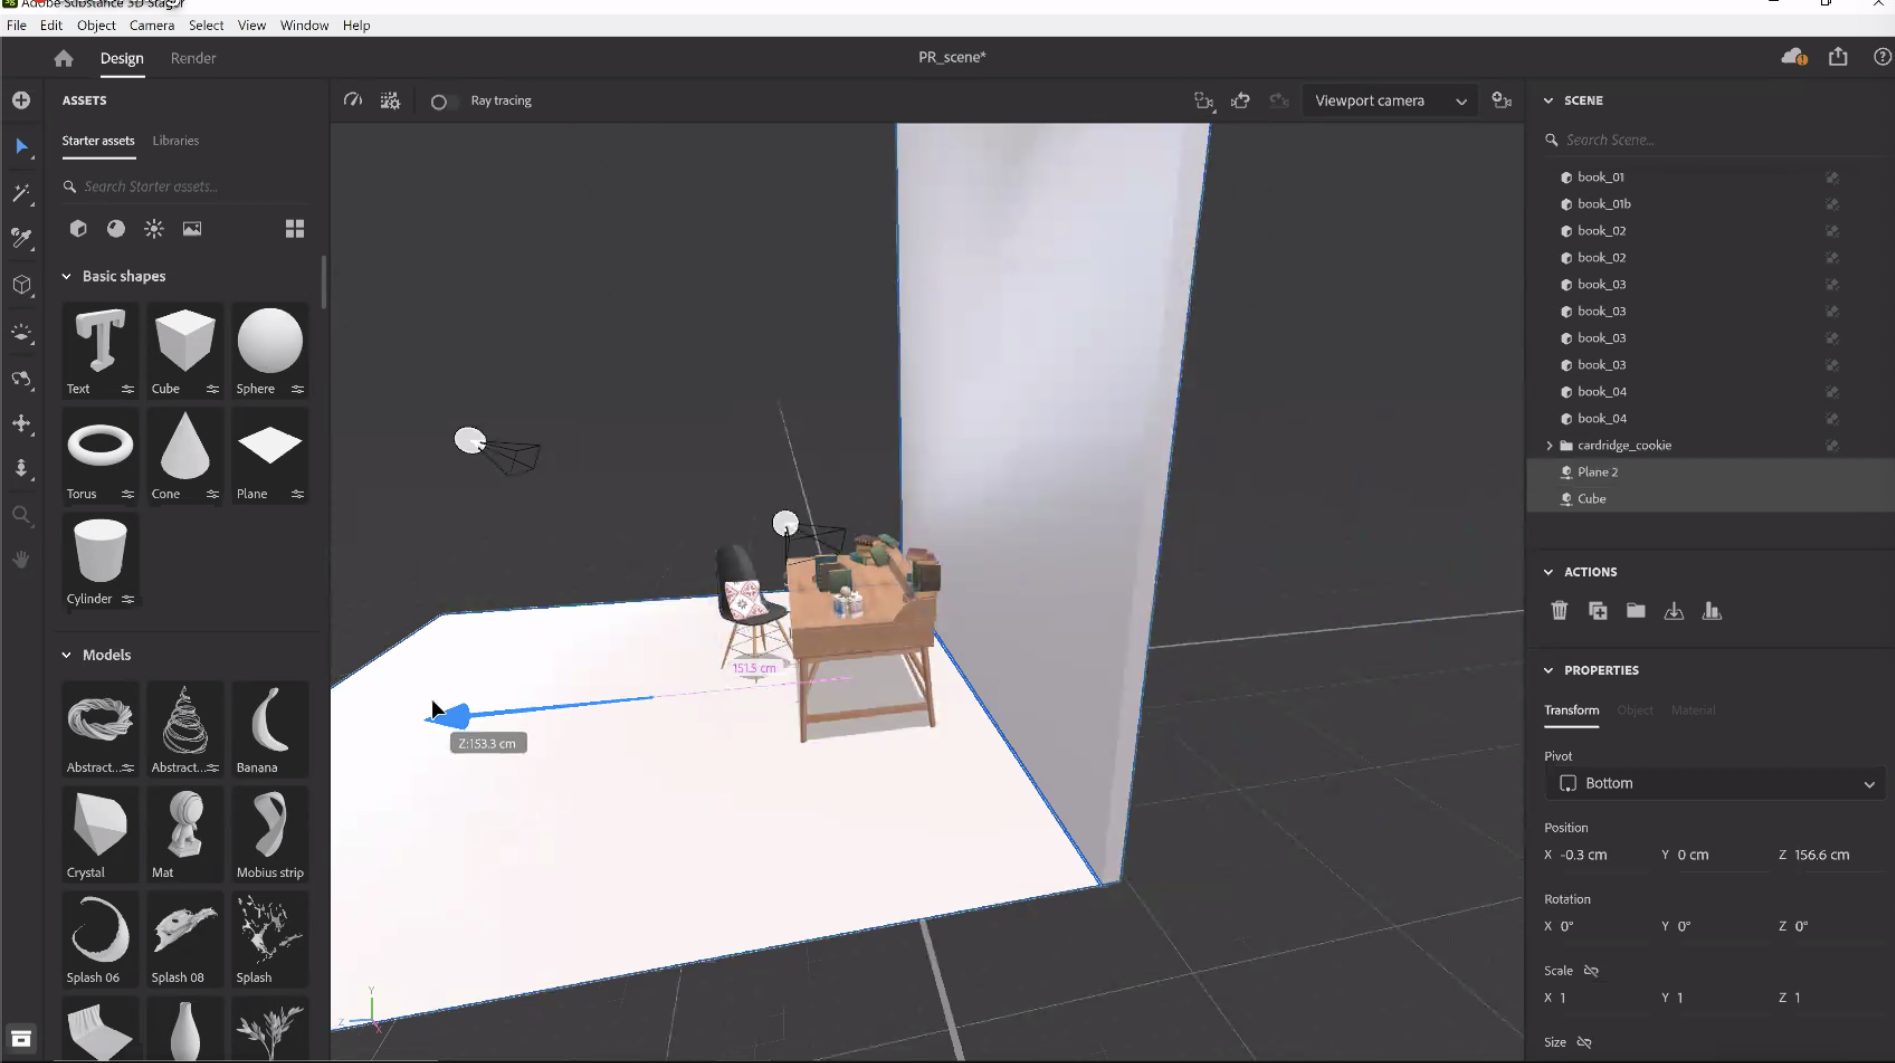The image size is (1895, 1063).
Task: Switch to the Render tab
Action: (x=193, y=58)
